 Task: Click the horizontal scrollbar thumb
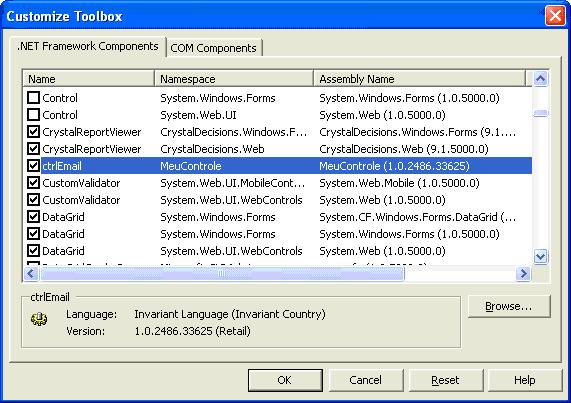click(x=222, y=273)
